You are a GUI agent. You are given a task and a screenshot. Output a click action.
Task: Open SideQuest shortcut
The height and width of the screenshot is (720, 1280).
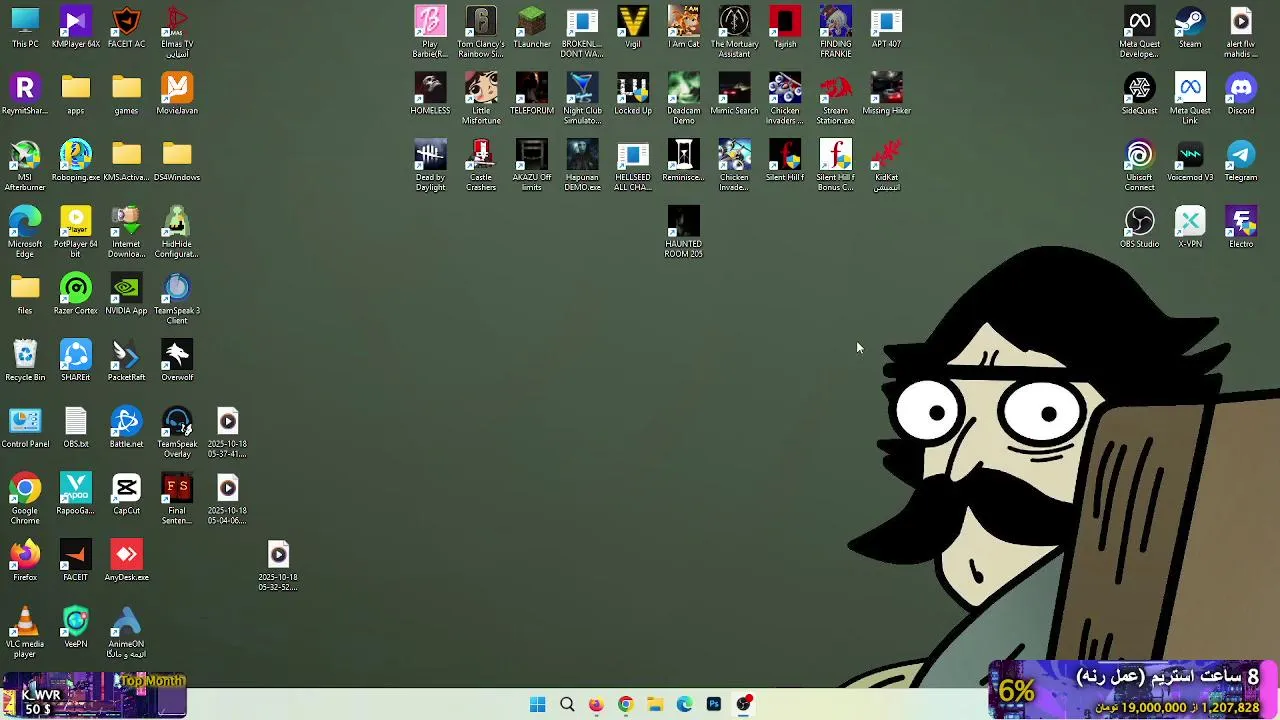pos(1139,94)
